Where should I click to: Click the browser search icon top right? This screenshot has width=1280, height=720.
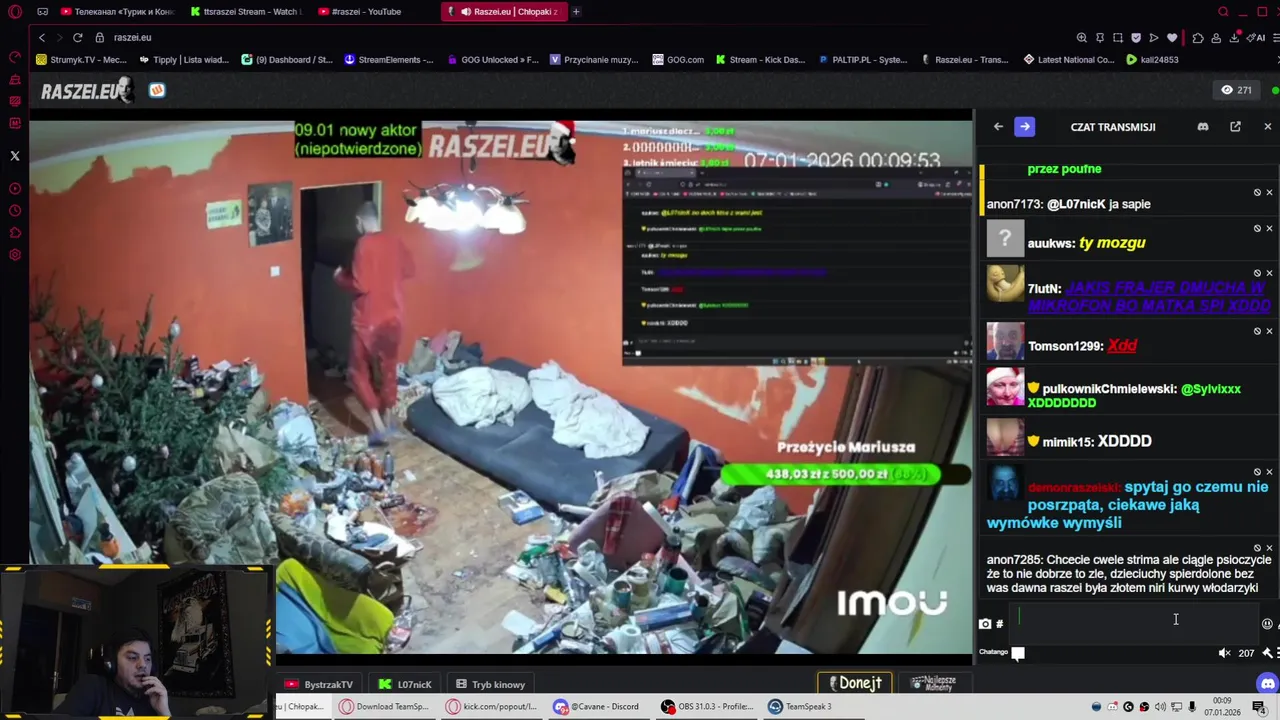tap(1223, 12)
